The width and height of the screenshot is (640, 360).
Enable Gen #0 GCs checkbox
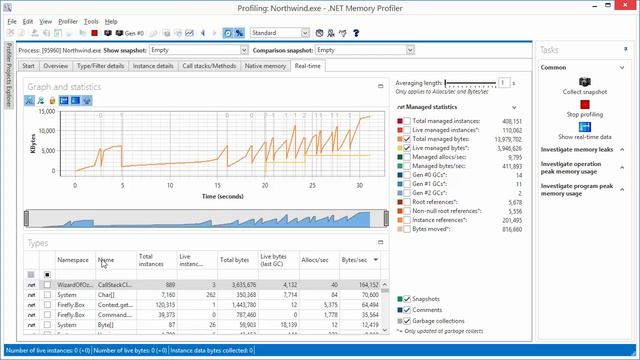407,175
